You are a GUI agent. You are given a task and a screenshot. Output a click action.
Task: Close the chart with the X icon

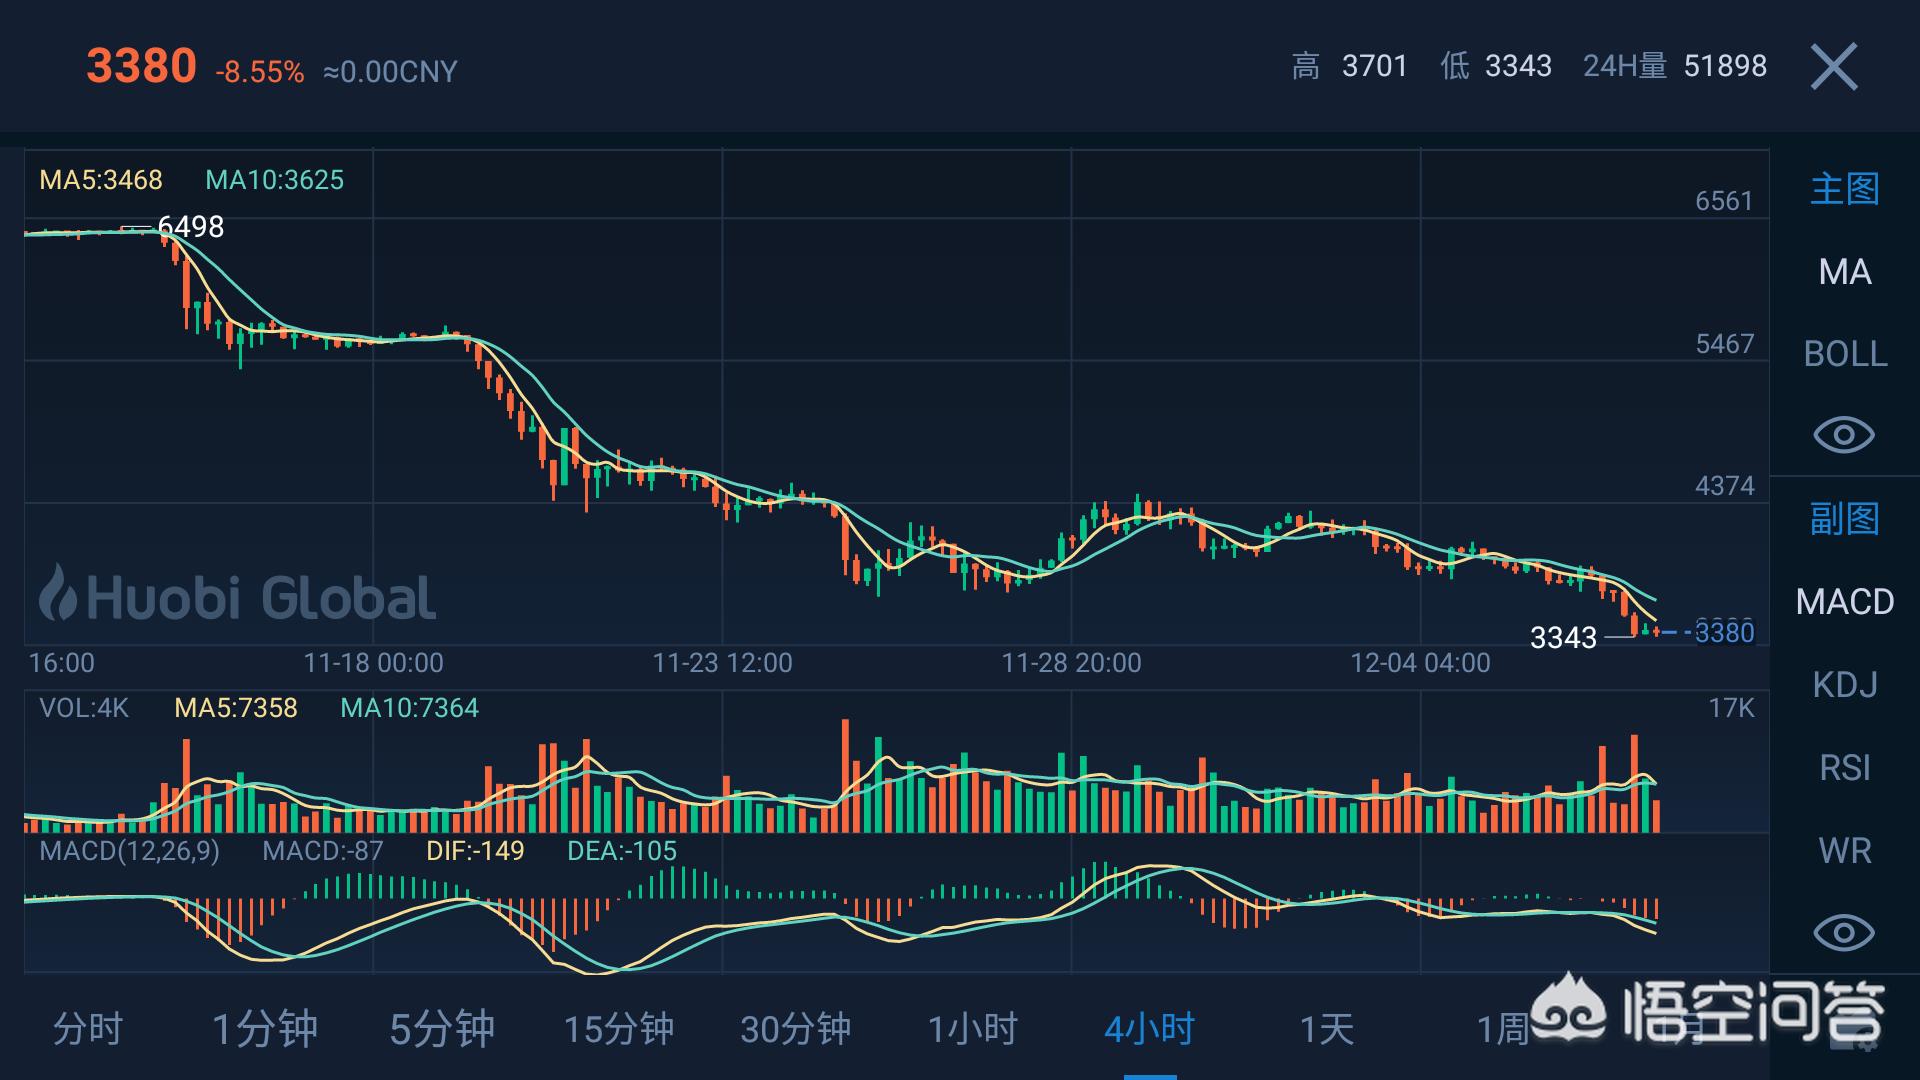pyautogui.click(x=1834, y=67)
